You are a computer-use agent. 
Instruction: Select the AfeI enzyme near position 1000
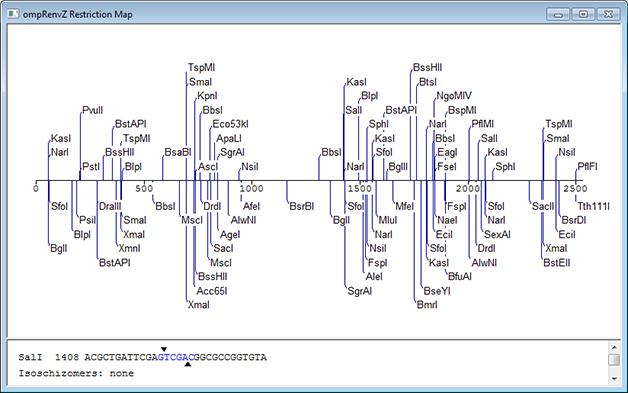click(x=251, y=206)
